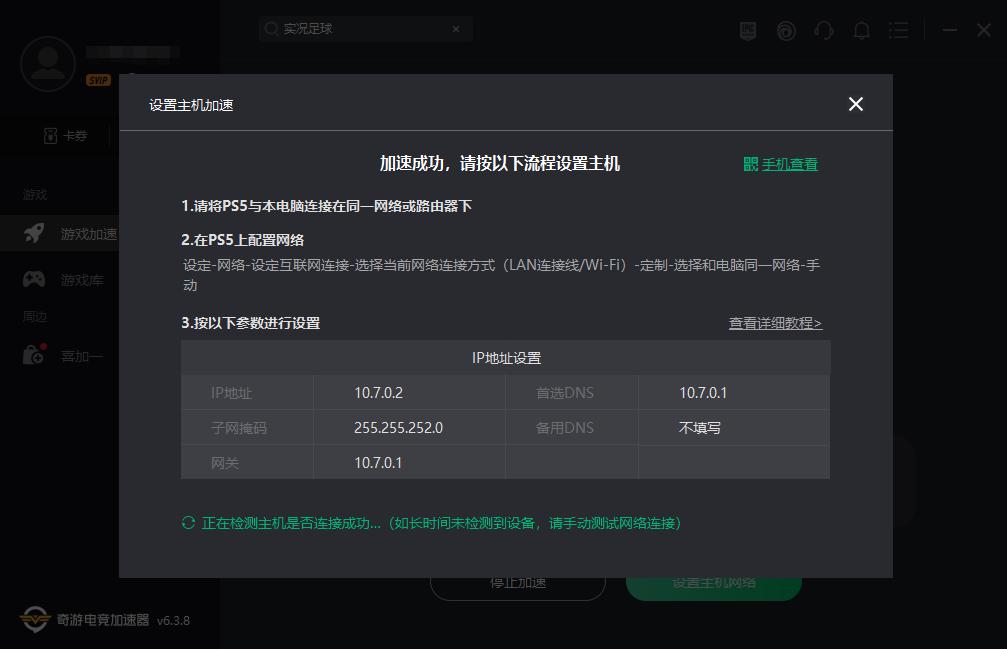Open 喜加一 shopping bag icon with red badge
Viewport: 1007px width, 649px height.
click(x=32, y=354)
